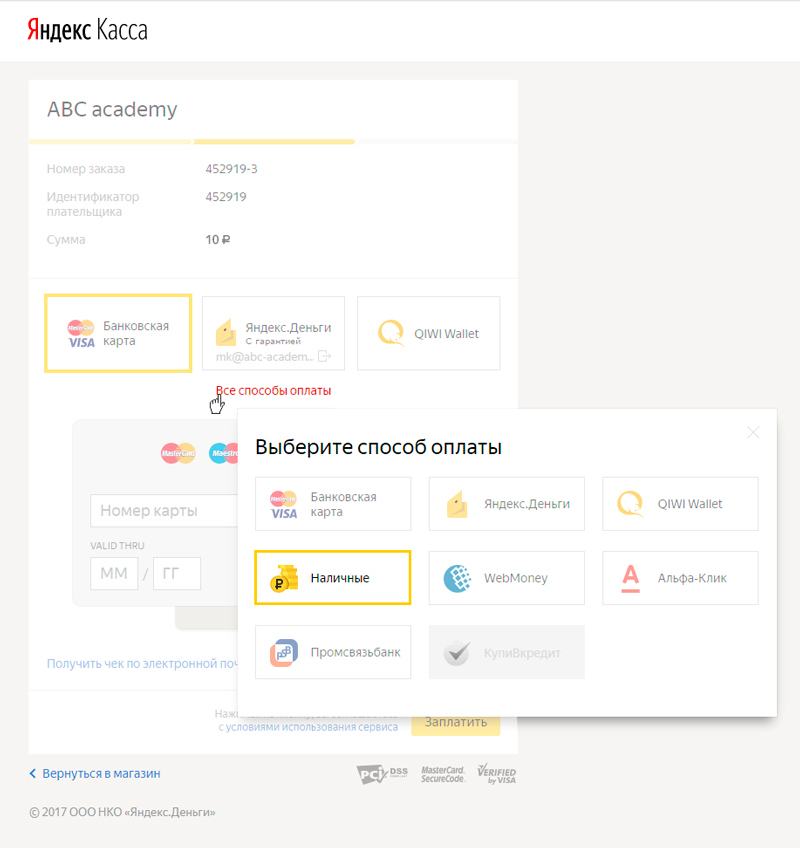Screen dimensions: 800x848
Task: Click the Наличные coins icon
Action: coord(284,578)
